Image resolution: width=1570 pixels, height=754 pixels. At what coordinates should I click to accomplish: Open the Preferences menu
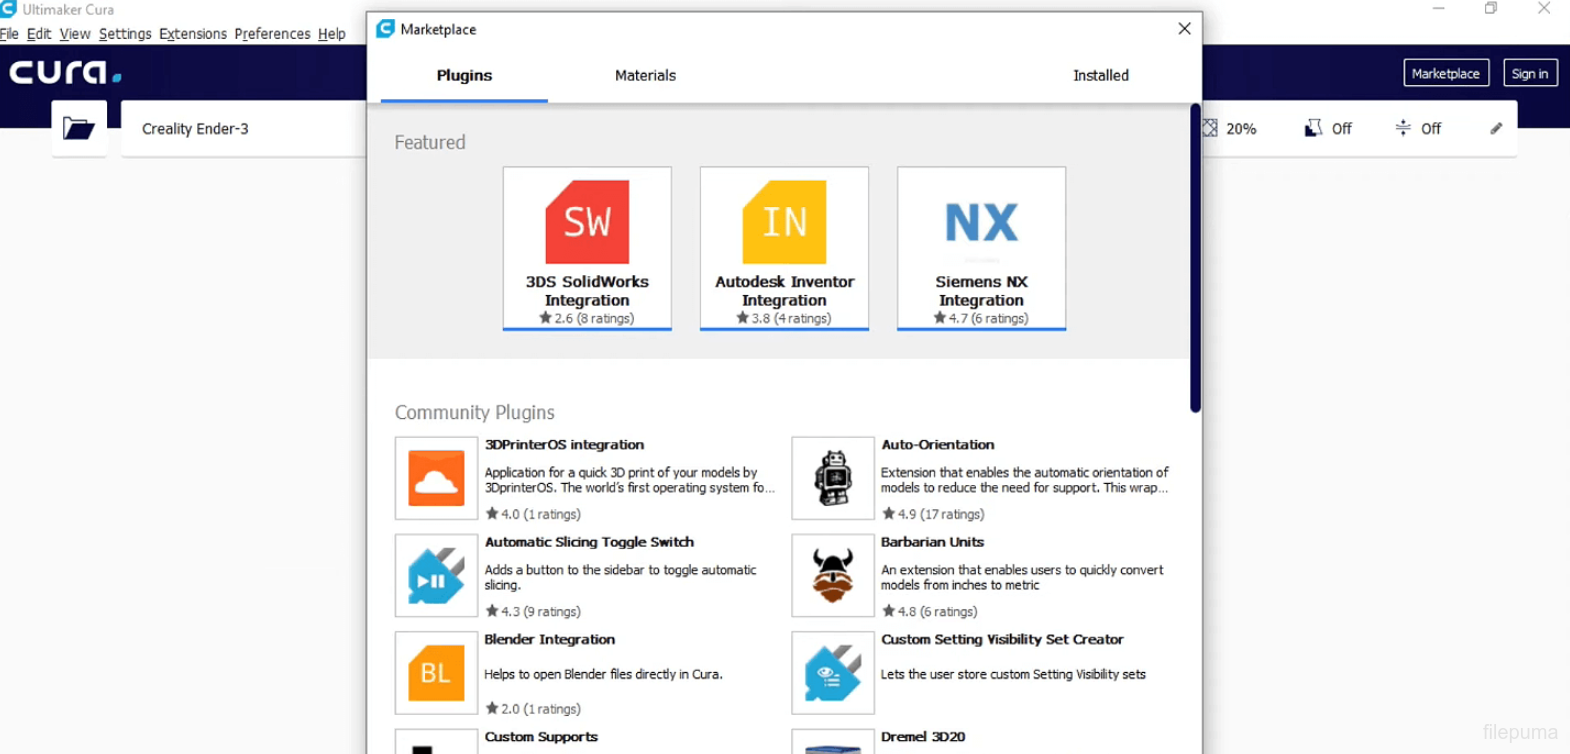(272, 34)
